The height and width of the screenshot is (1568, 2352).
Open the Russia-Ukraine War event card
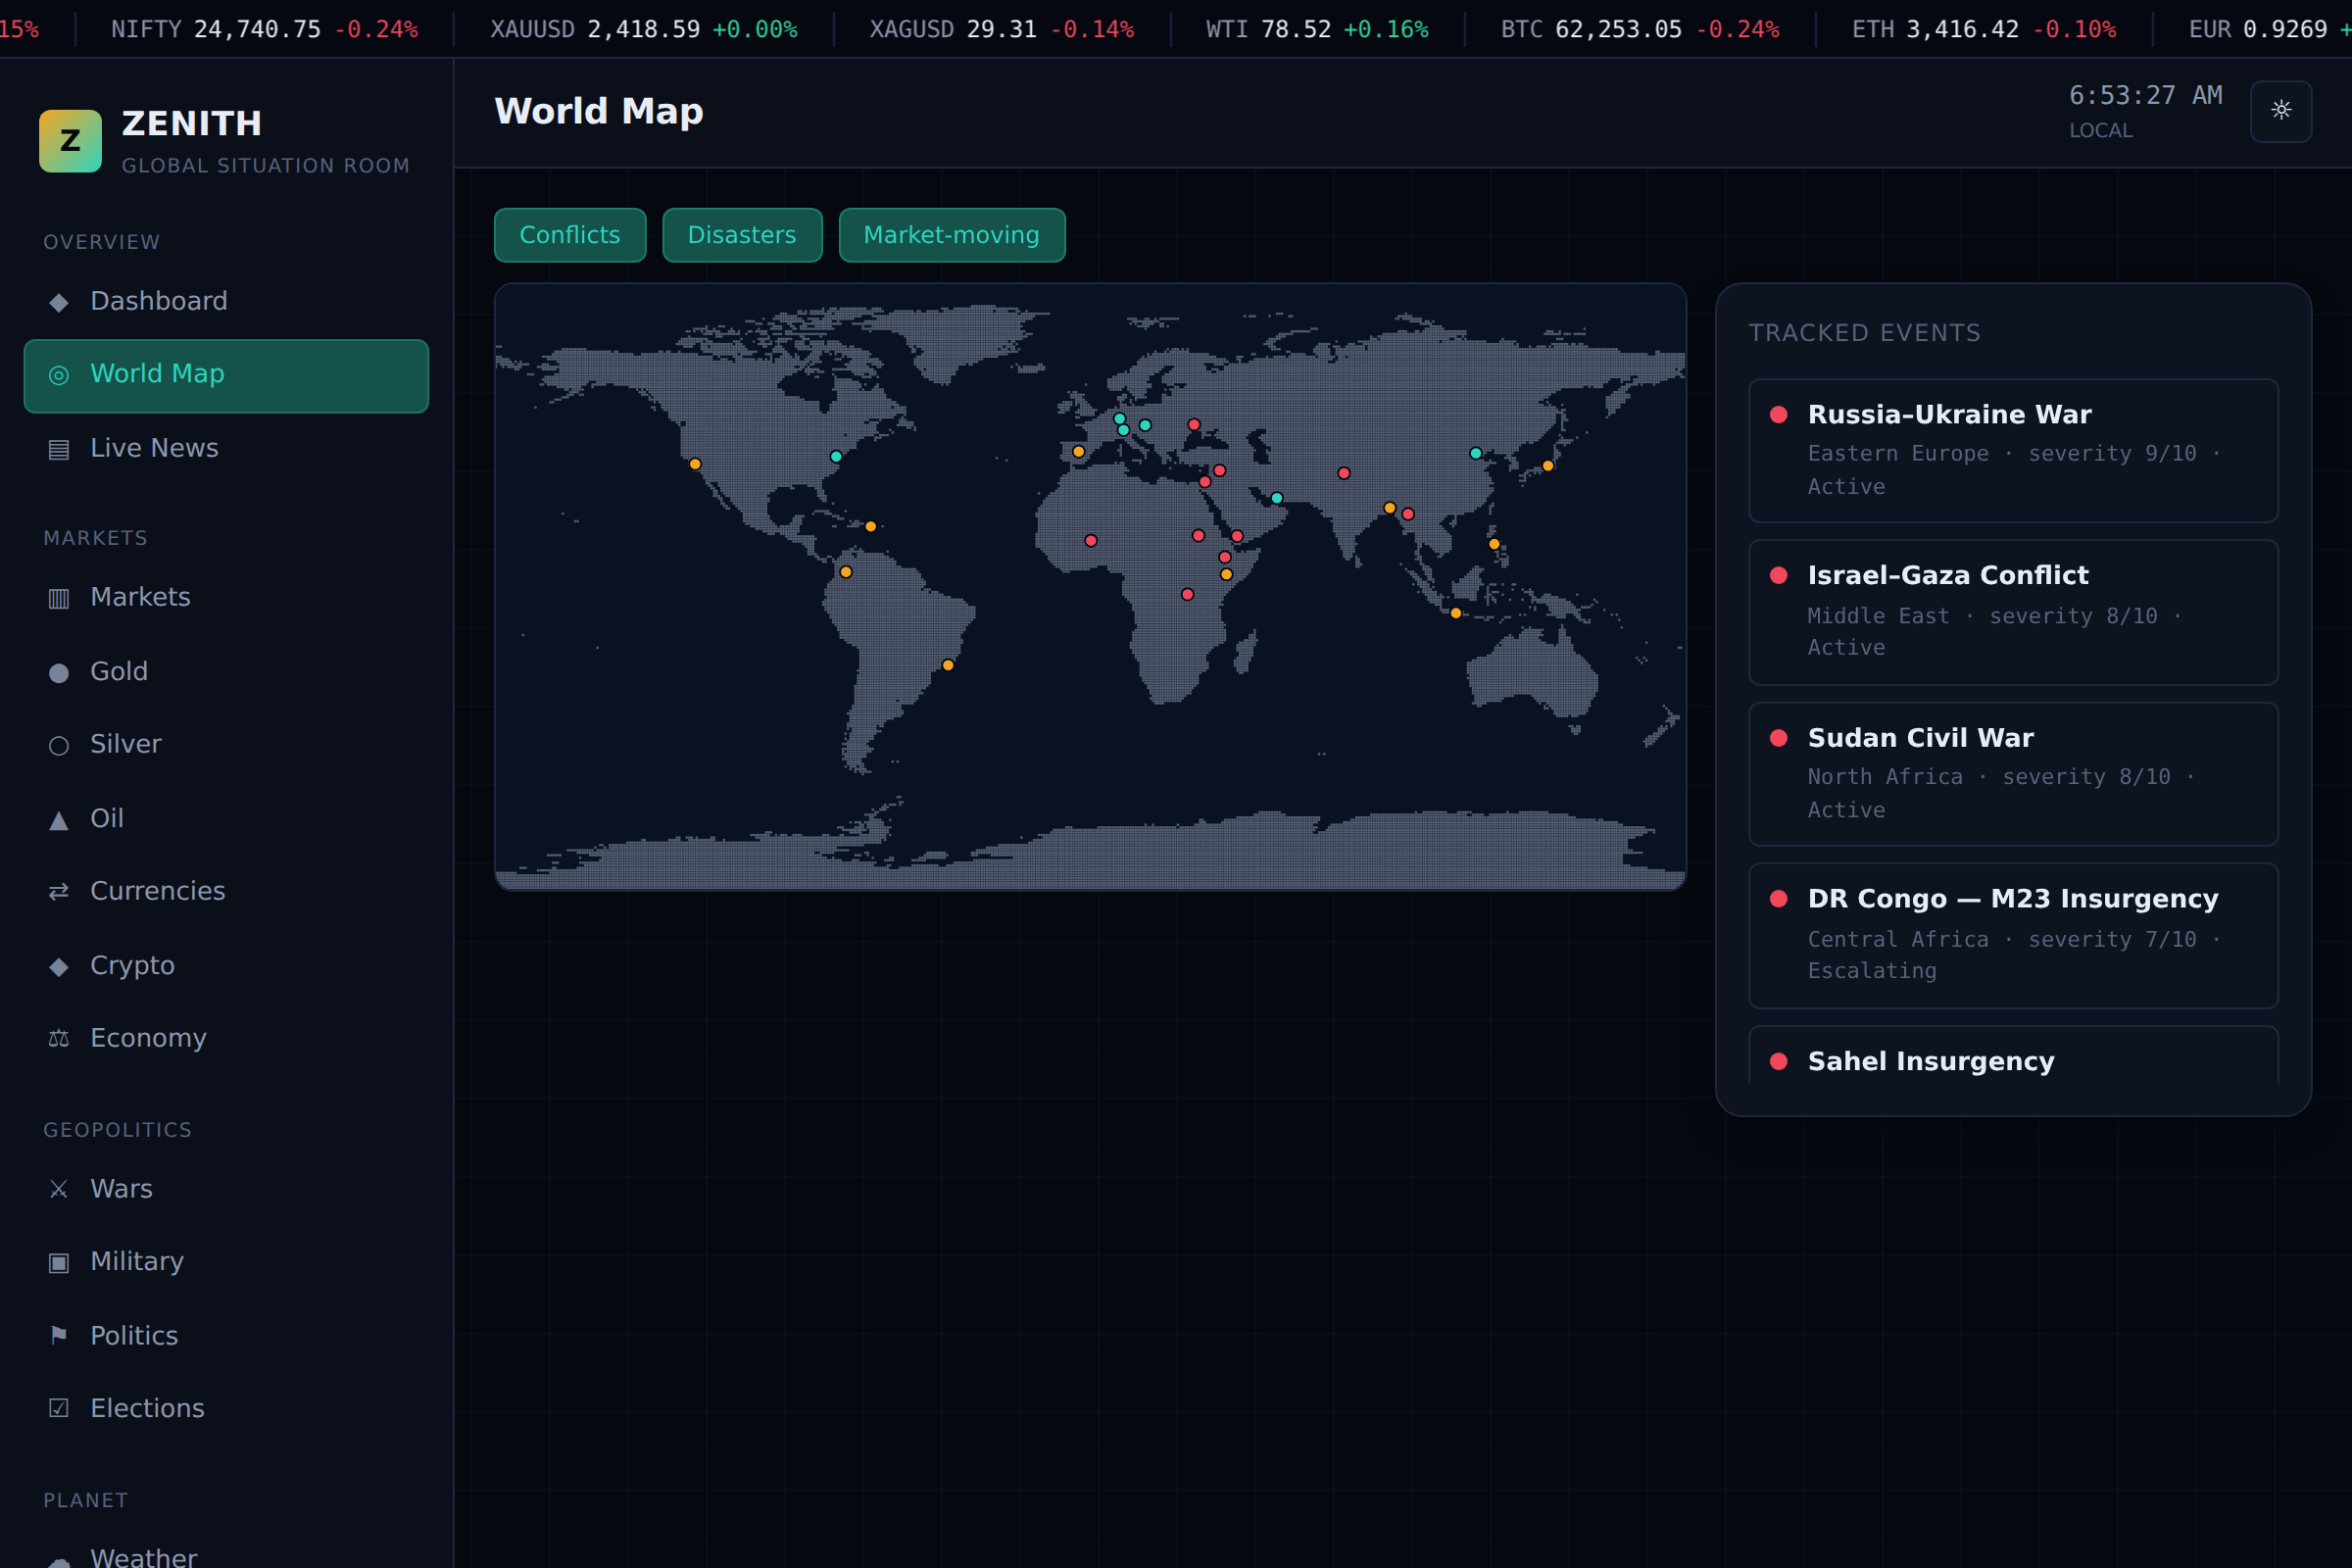click(2013, 451)
